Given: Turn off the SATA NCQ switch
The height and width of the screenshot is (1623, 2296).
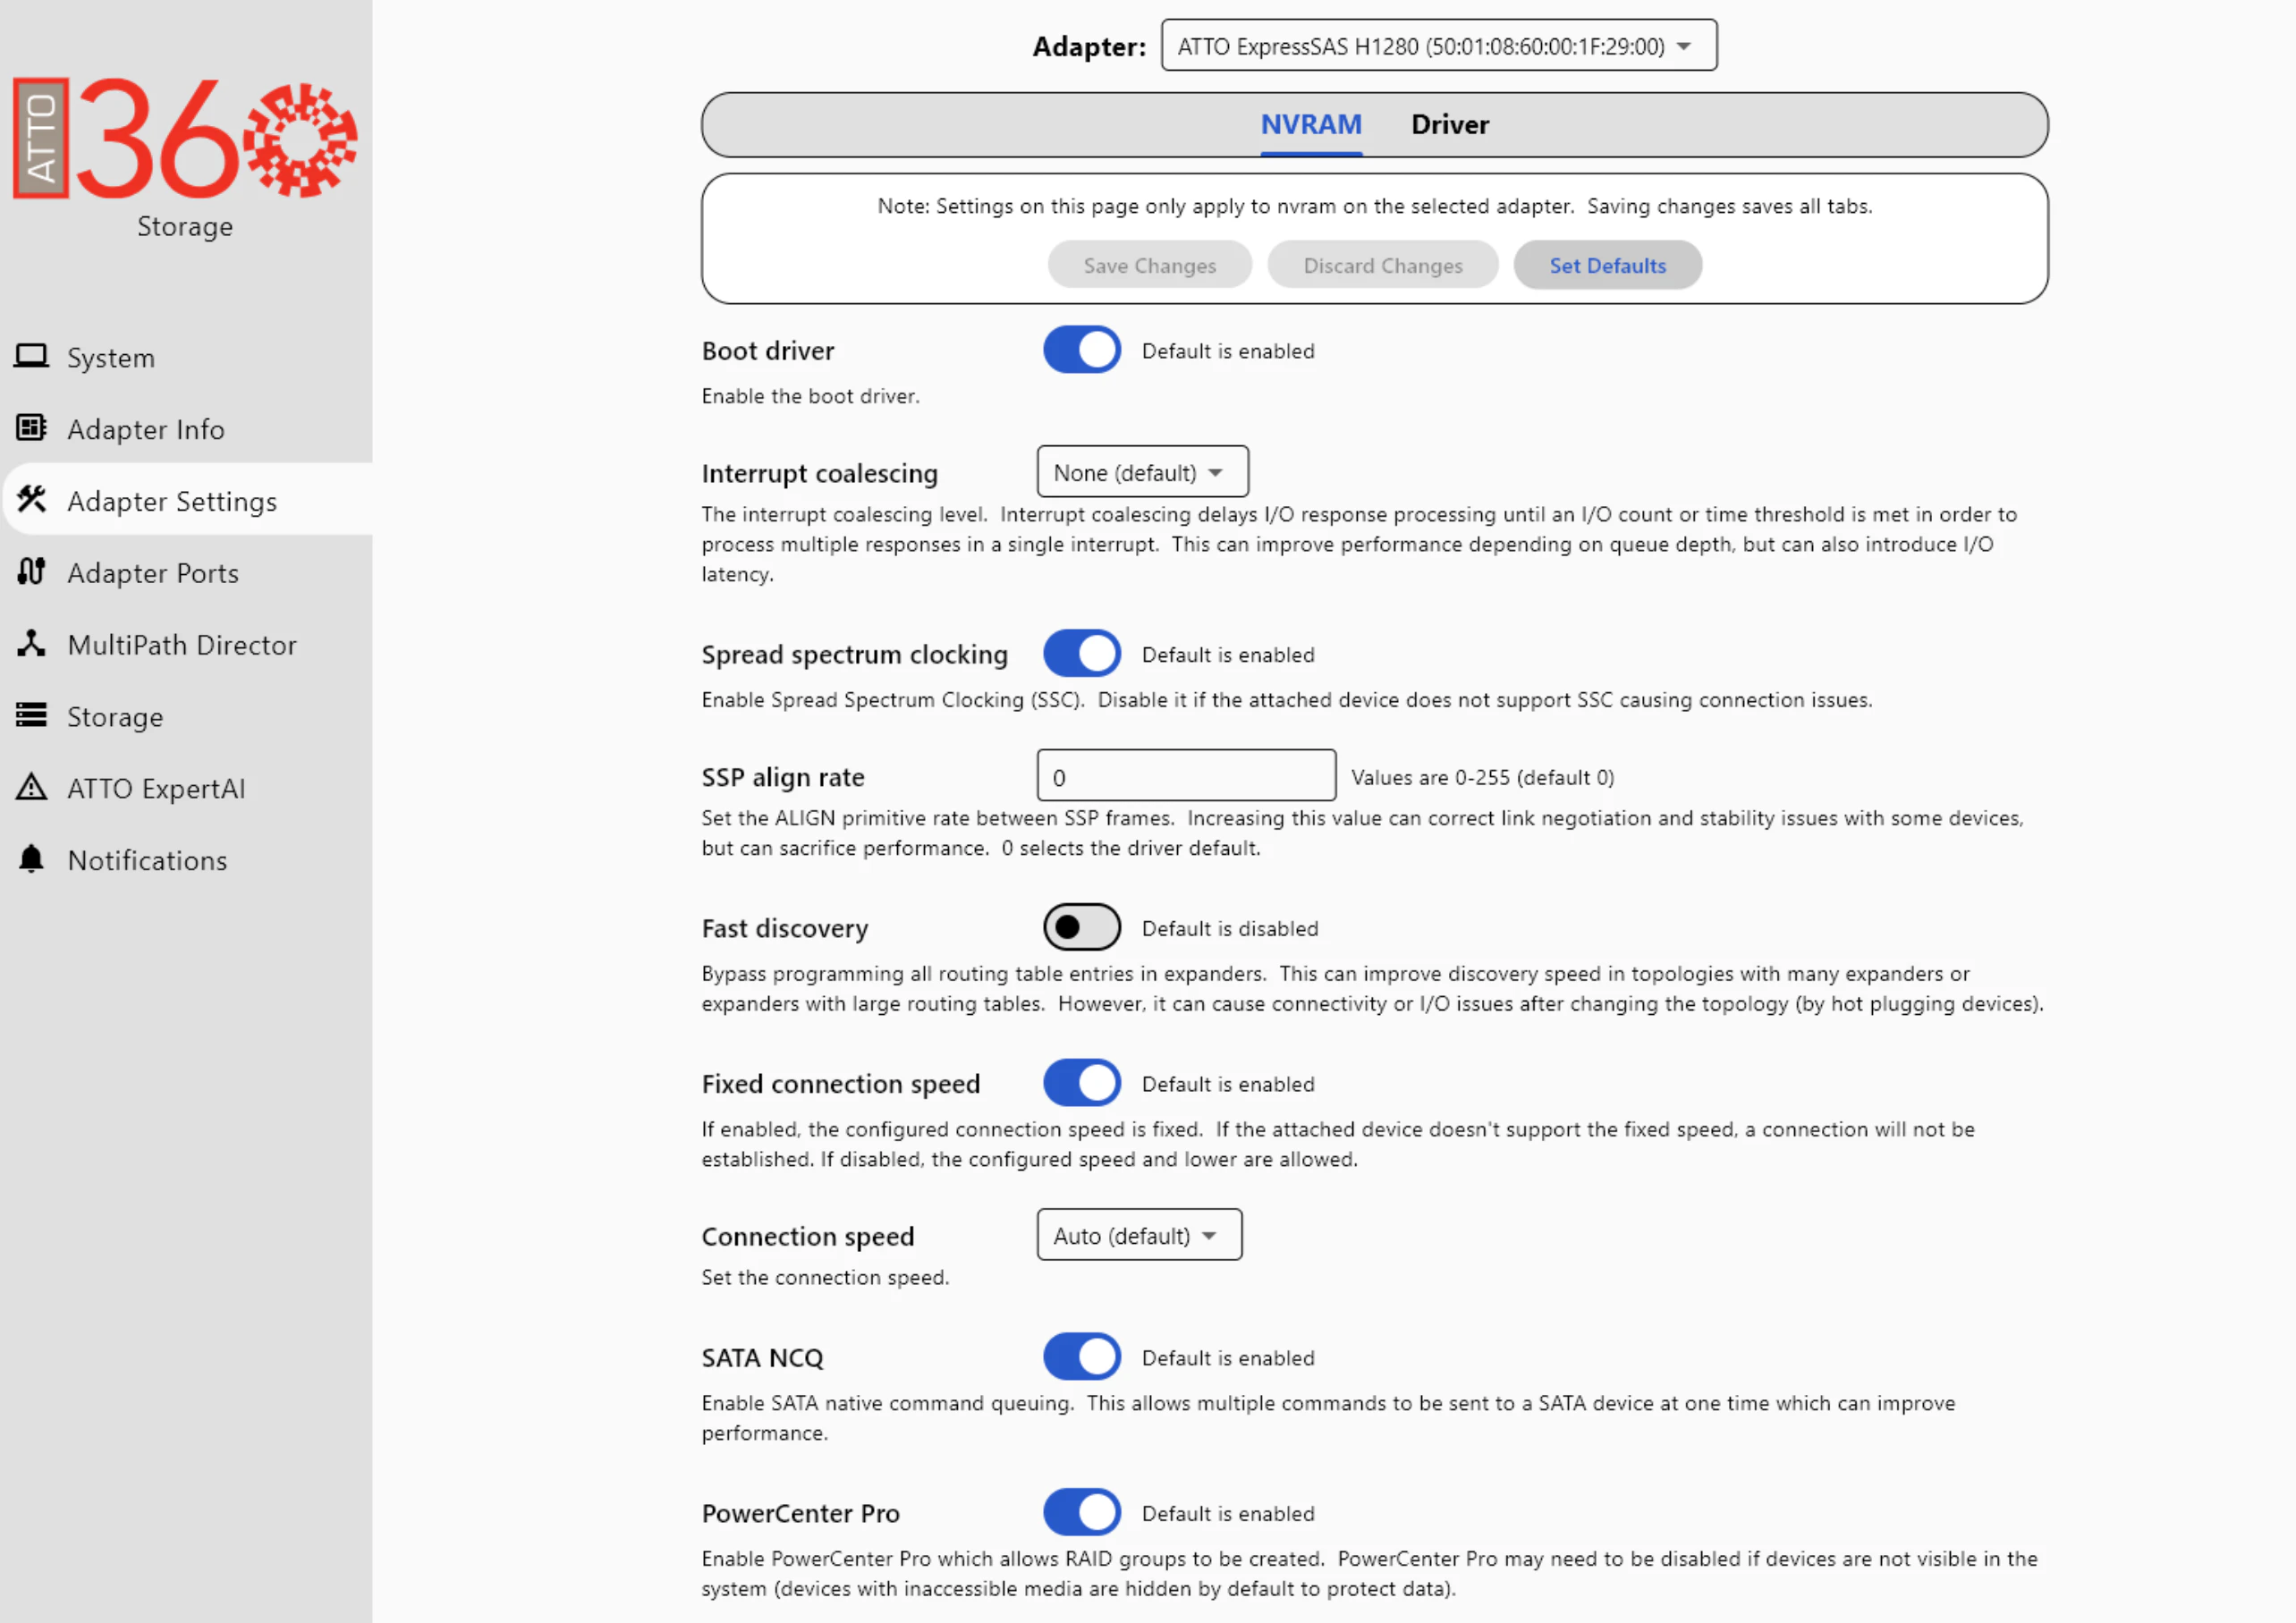Looking at the screenshot, I should (1082, 1357).
